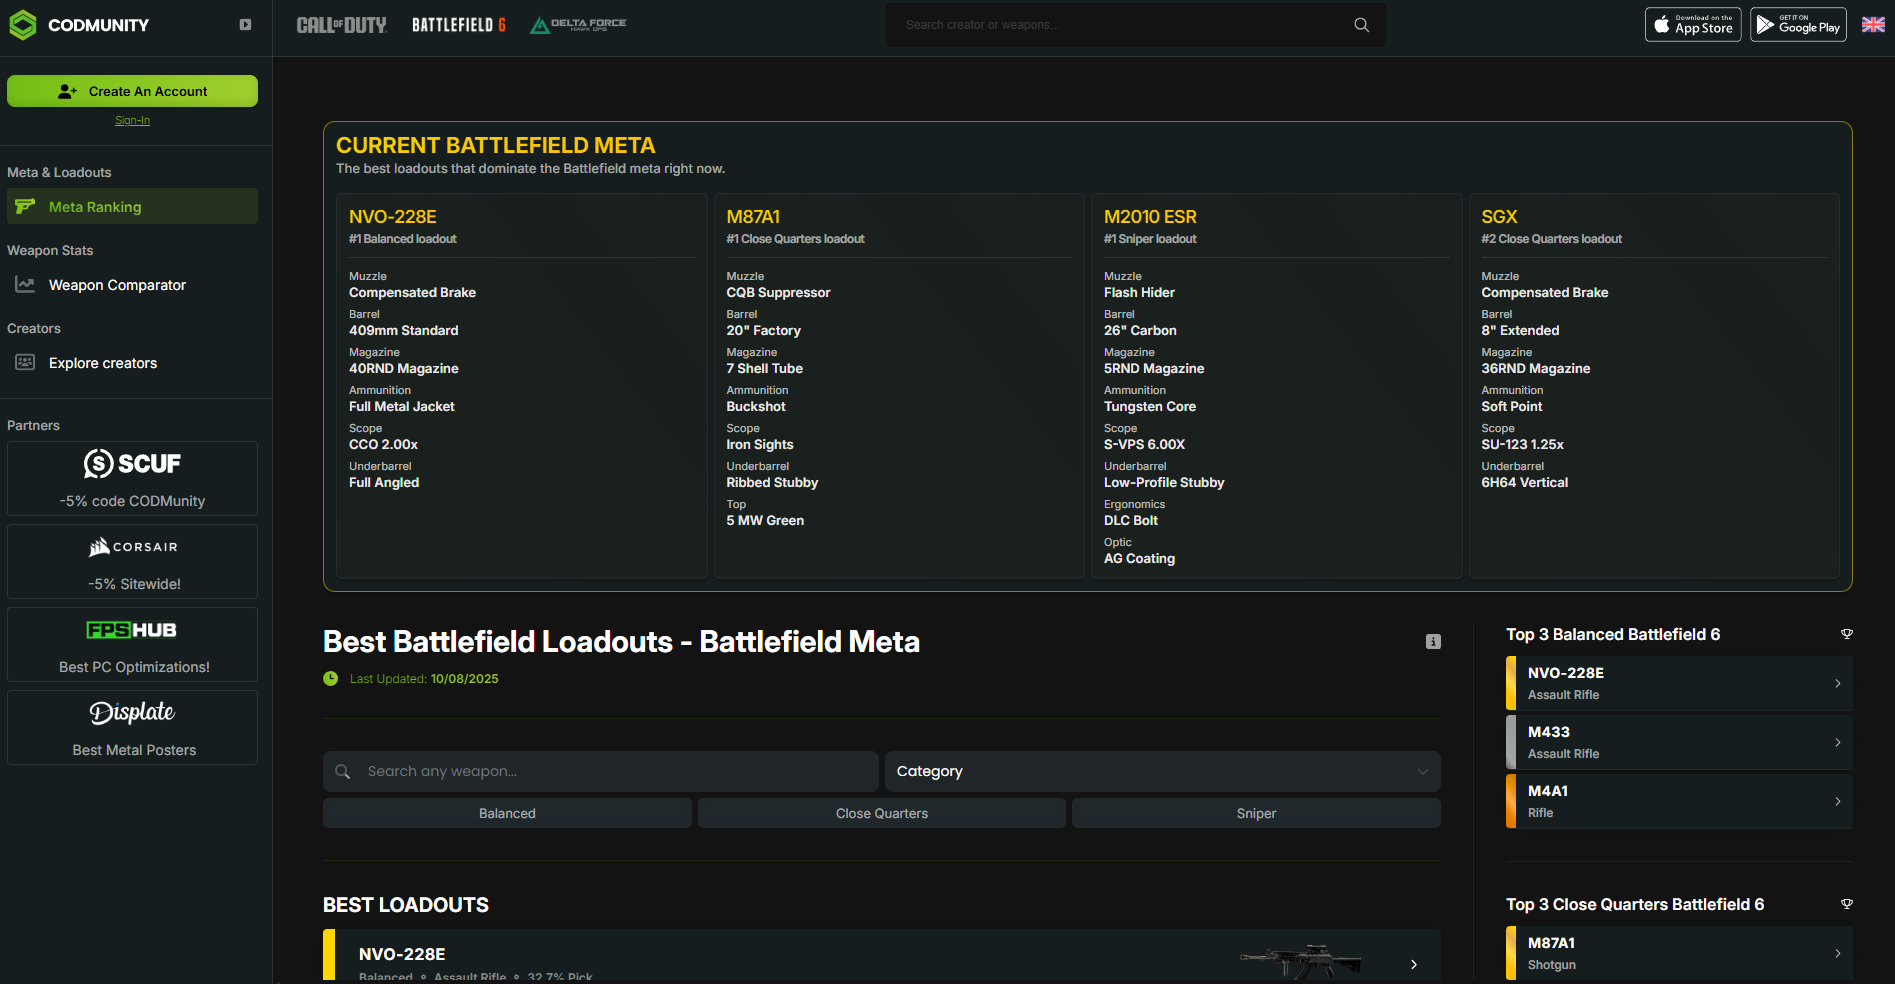
Task: Click the Create An Account button
Action: point(132,91)
